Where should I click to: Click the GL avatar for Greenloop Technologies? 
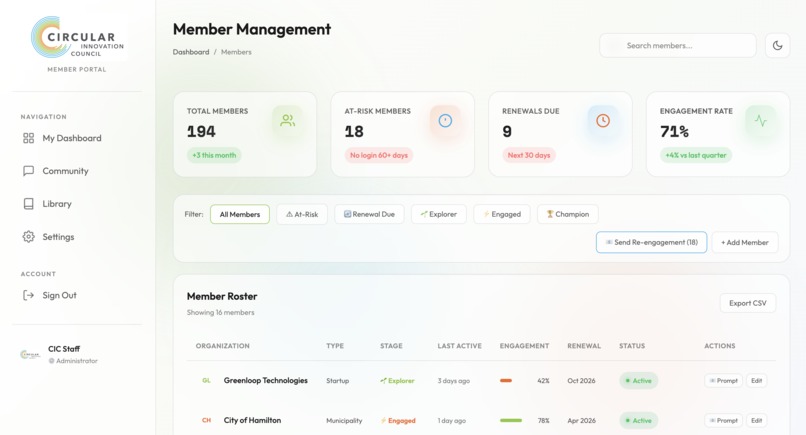(x=206, y=380)
